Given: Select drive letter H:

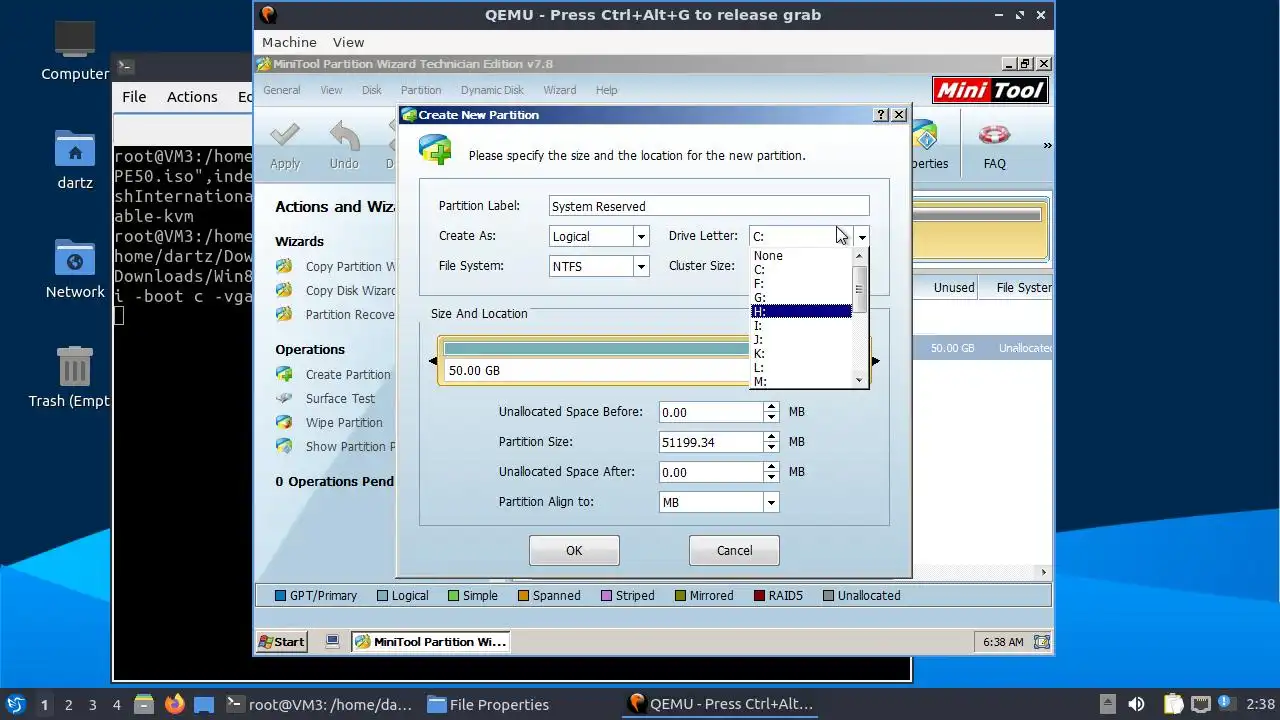Looking at the screenshot, I should coord(801,311).
